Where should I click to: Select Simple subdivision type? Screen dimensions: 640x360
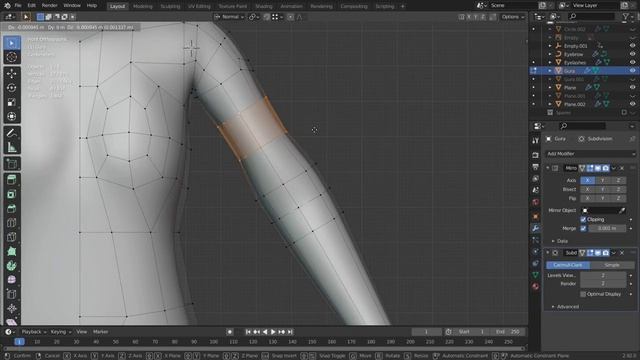tap(612, 265)
